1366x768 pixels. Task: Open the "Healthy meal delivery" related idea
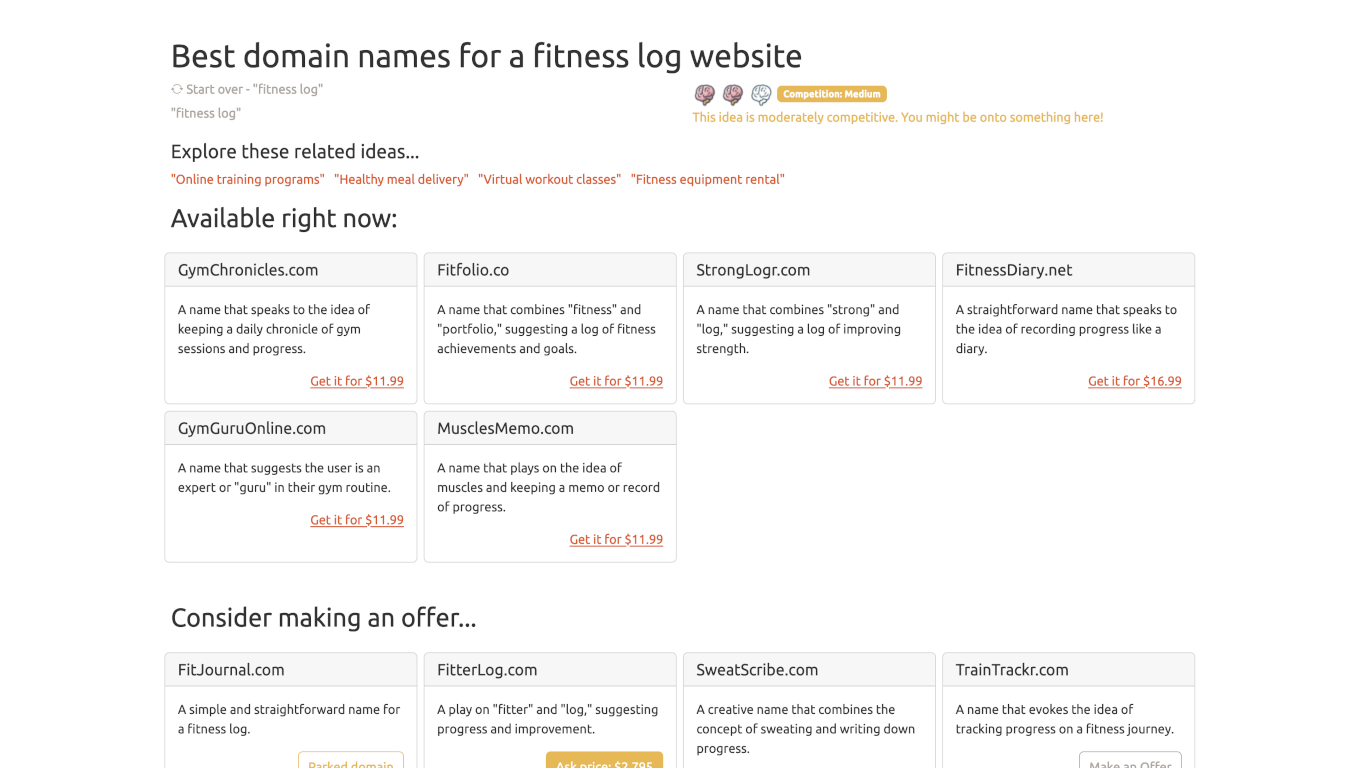coord(401,179)
